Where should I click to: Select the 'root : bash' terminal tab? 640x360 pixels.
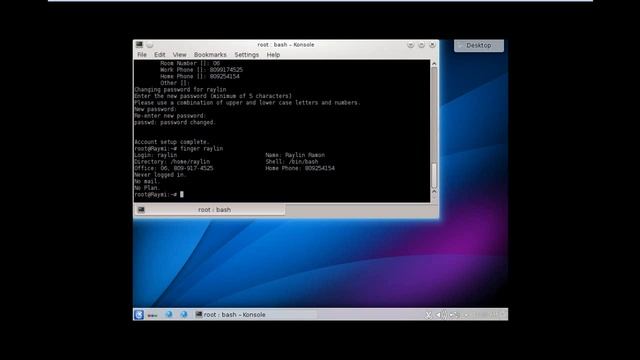coord(210,210)
